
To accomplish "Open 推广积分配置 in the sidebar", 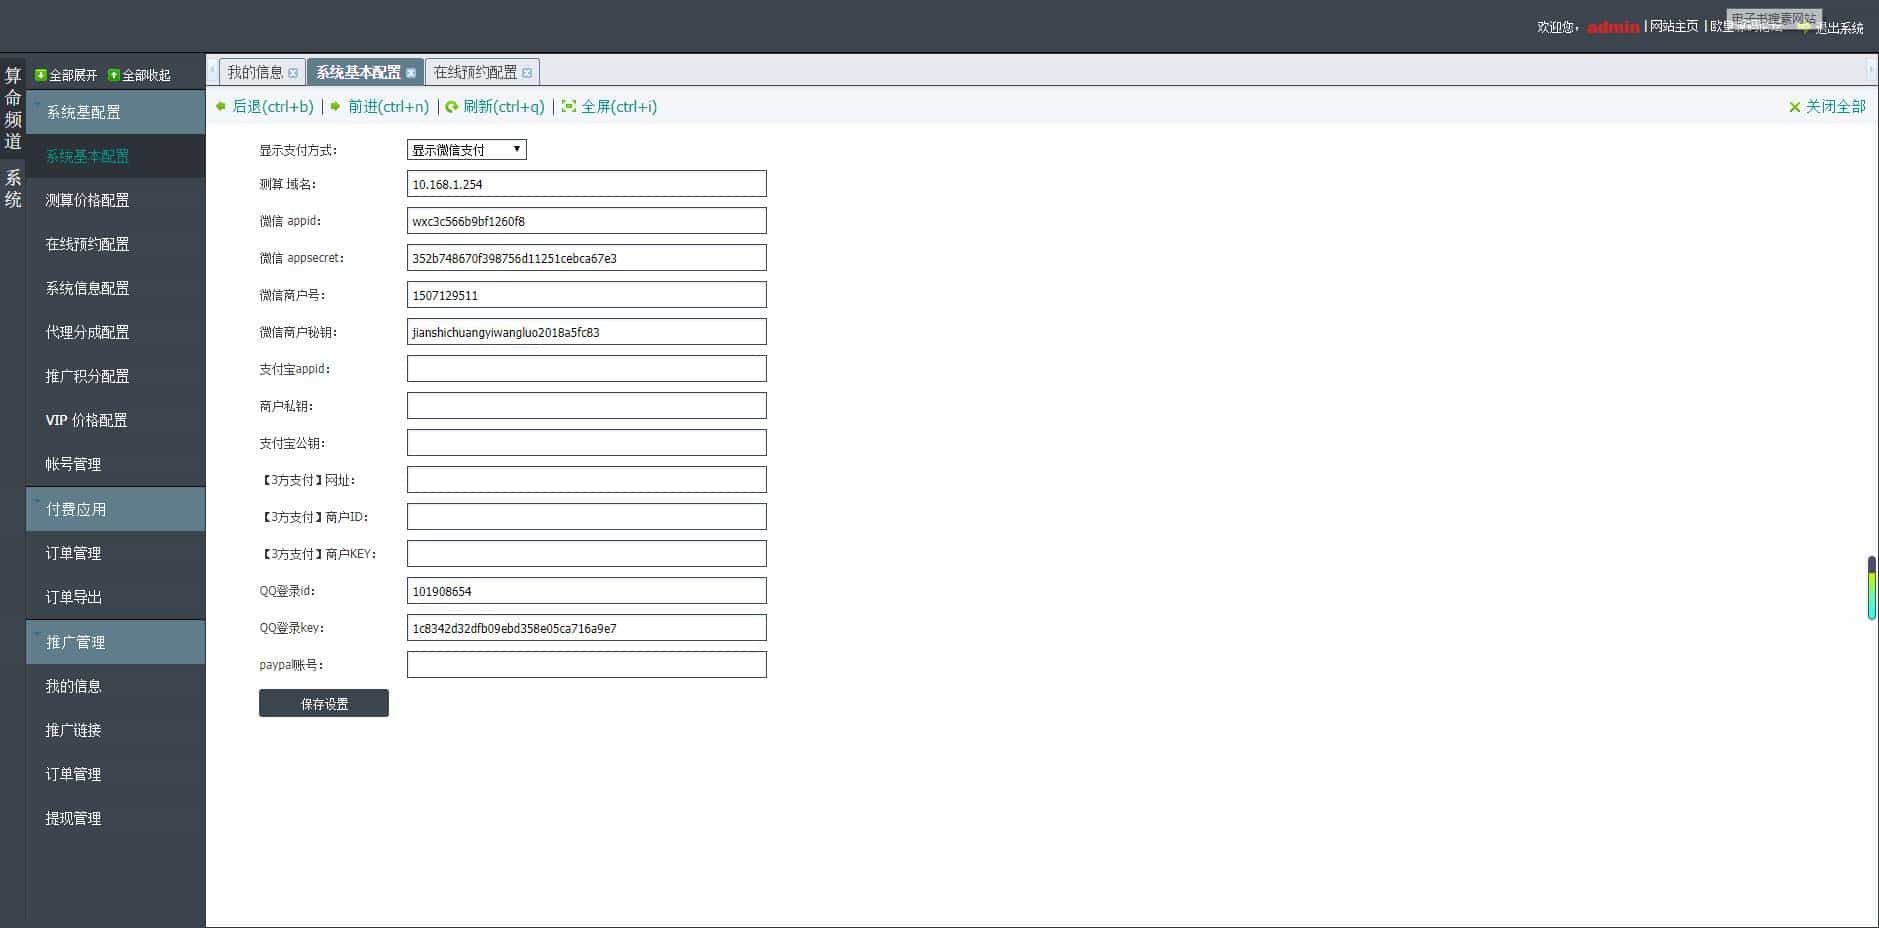I will (x=116, y=376).
